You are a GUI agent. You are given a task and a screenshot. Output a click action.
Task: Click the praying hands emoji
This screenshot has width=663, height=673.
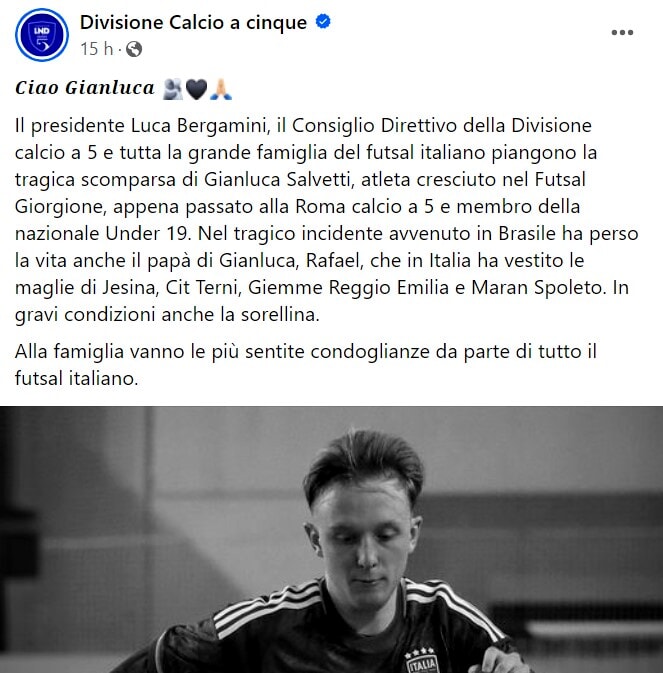click(x=221, y=89)
